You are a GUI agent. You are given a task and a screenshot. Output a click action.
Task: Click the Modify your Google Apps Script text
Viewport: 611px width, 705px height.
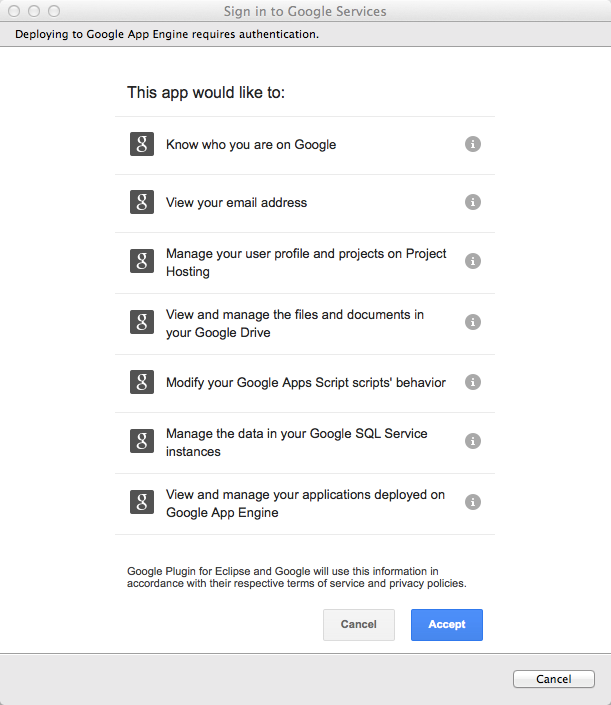point(305,382)
